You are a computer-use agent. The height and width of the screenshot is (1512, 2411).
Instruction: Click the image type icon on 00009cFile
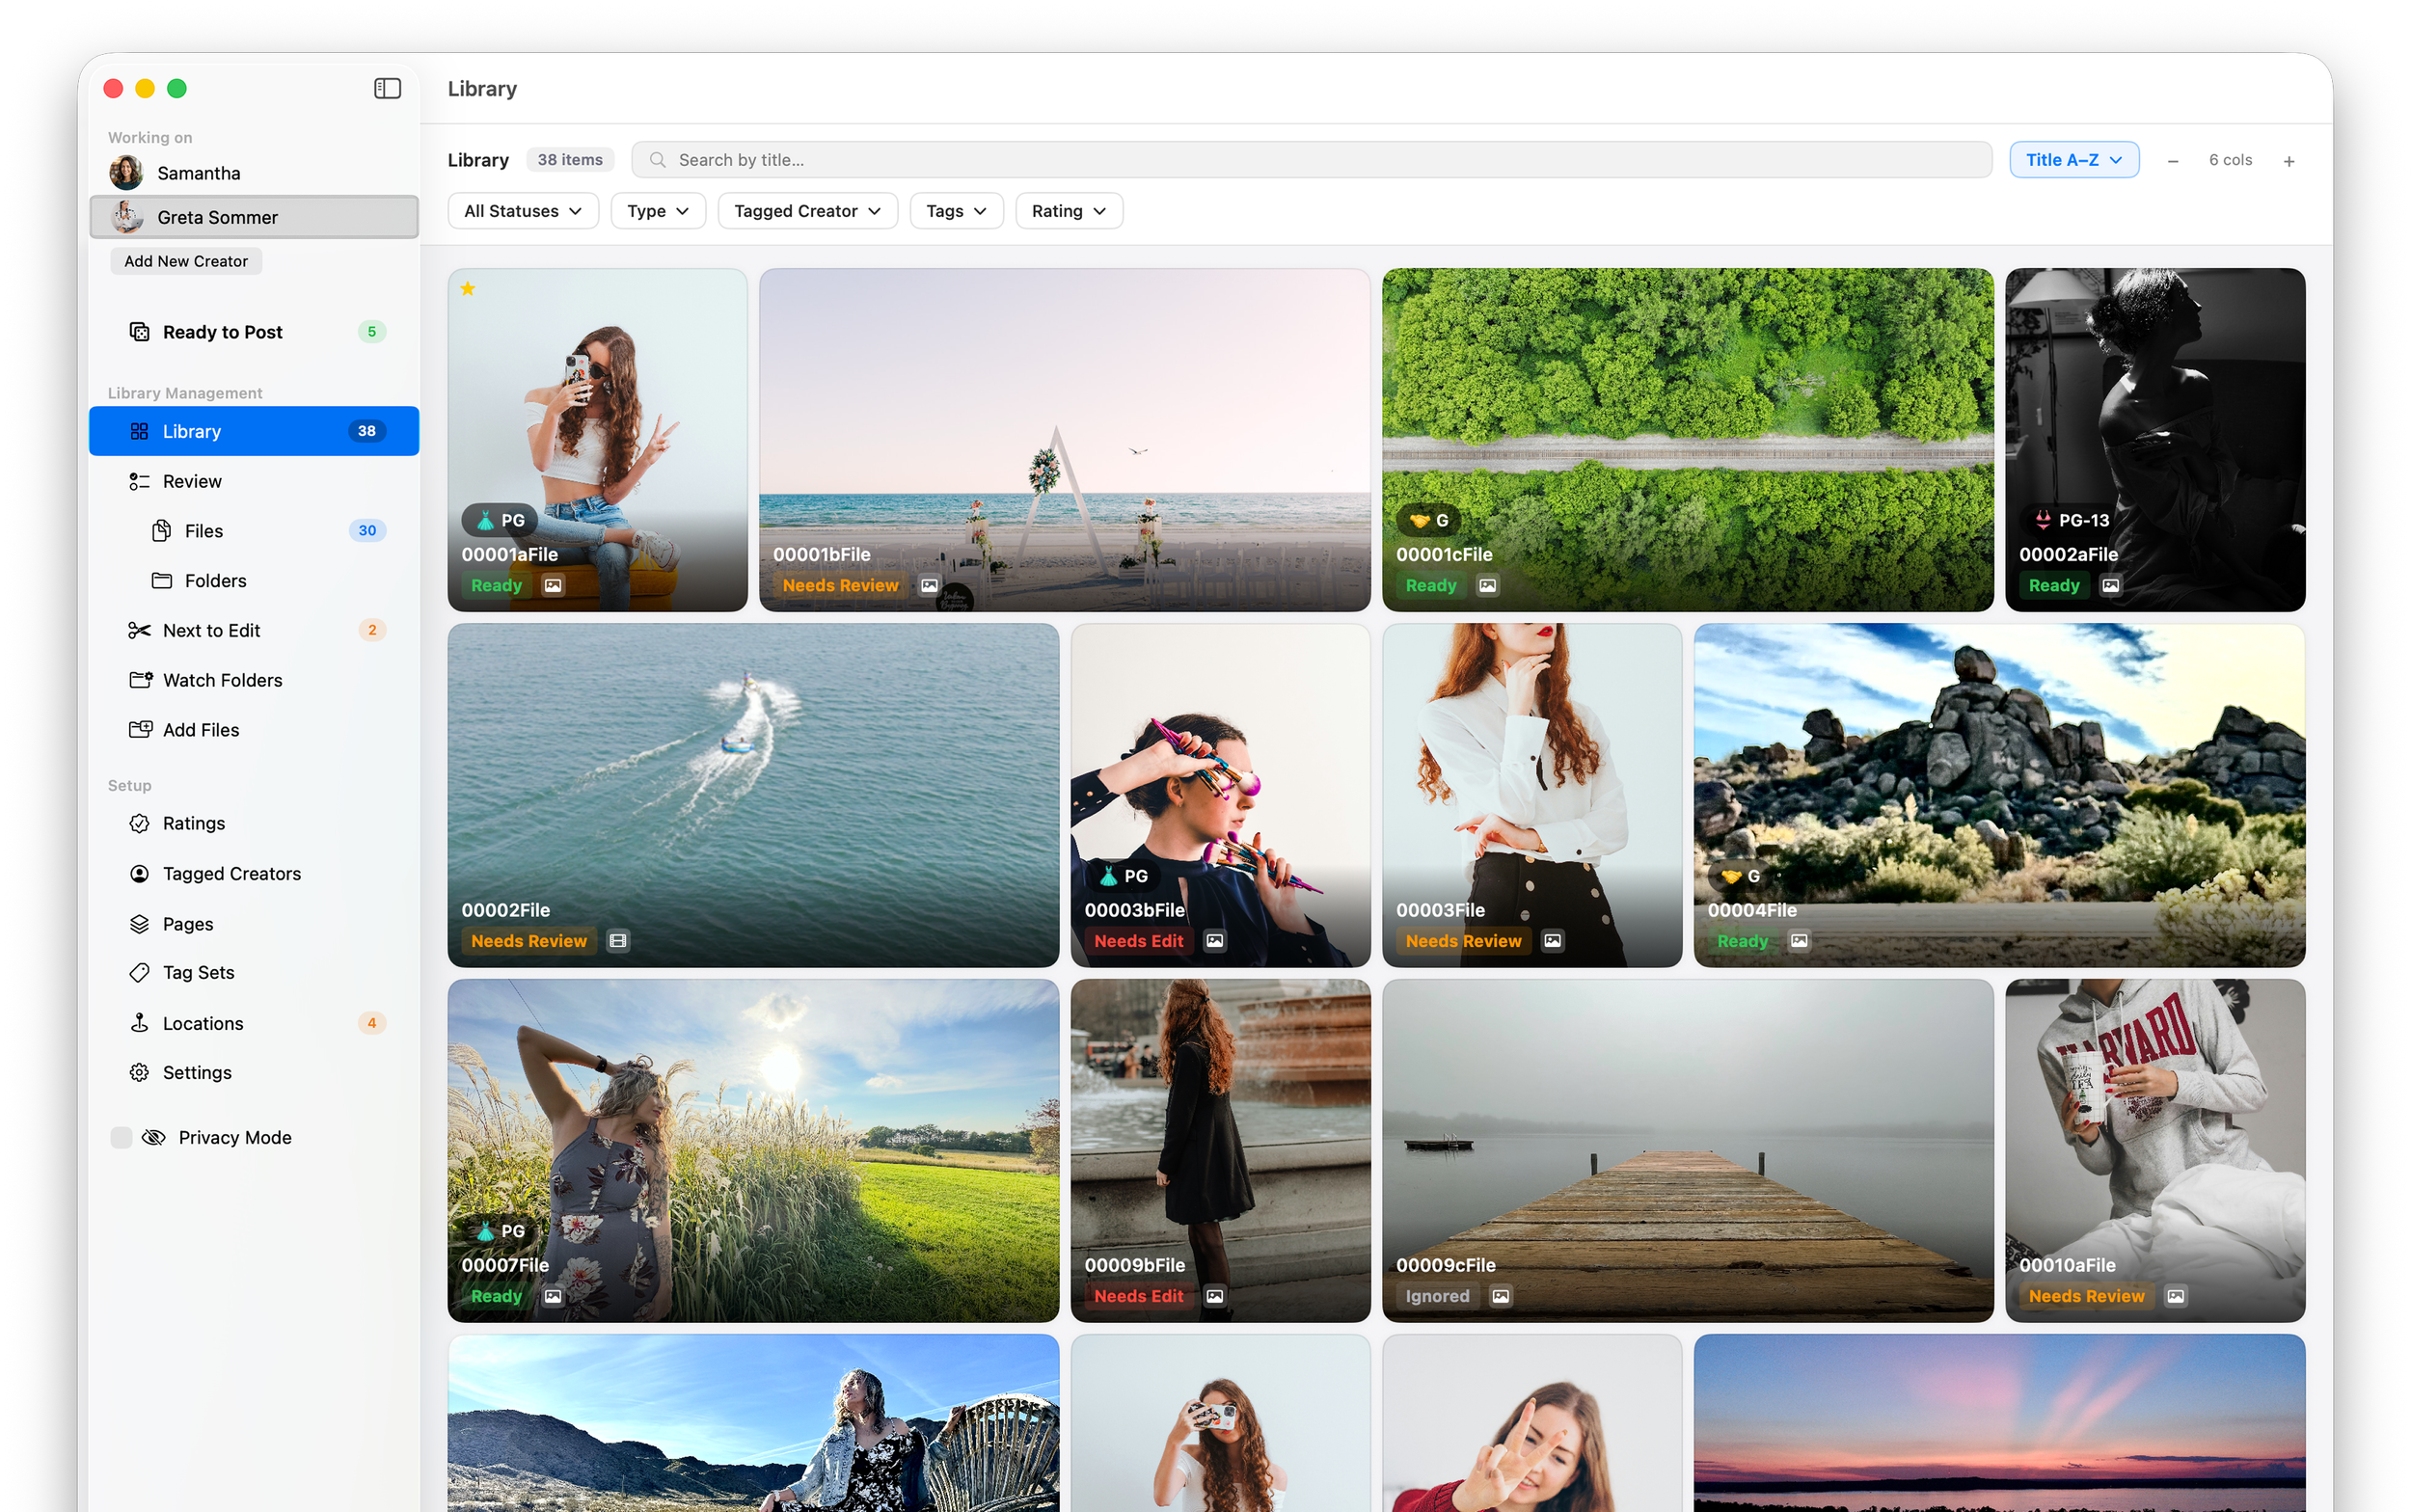[1500, 1297]
